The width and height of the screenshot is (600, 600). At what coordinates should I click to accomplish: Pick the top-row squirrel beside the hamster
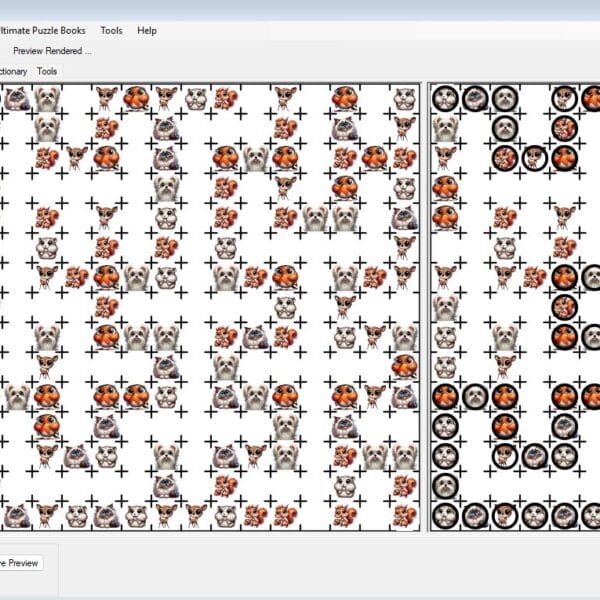[x=225, y=98]
